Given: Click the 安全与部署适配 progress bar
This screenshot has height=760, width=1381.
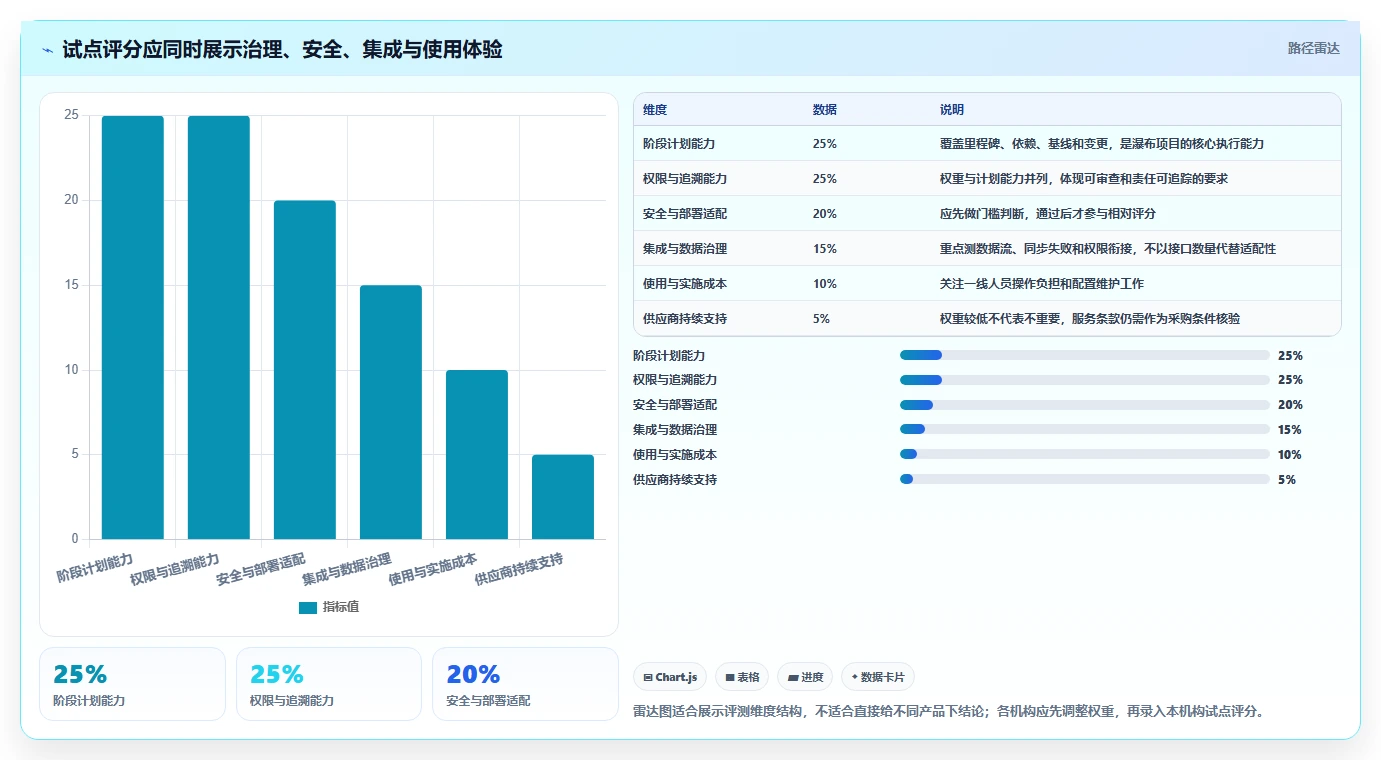Looking at the screenshot, I should [1085, 405].
